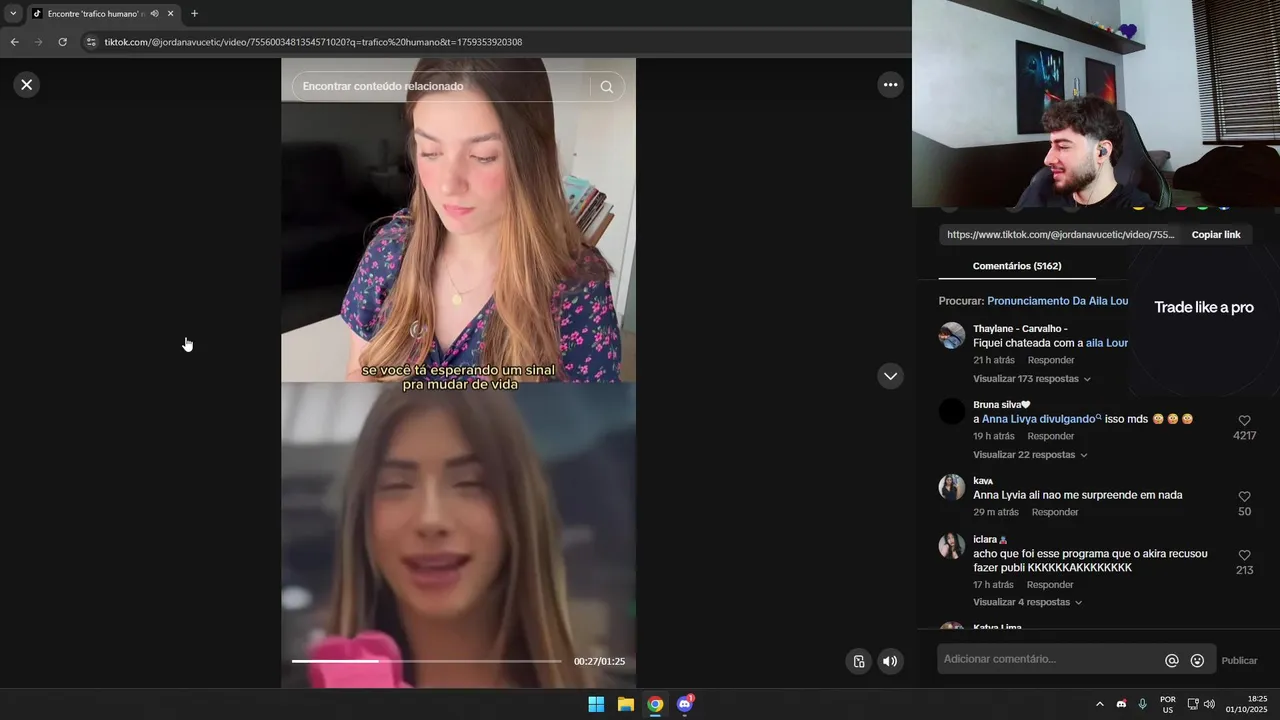The image size is (1280, 720).
Task: Open the emoji picker in comment box
Action: [1197, 661]
